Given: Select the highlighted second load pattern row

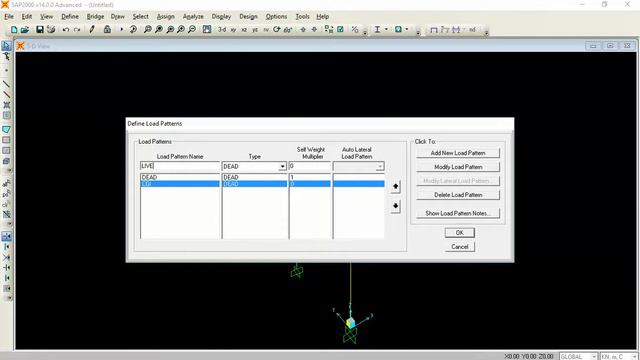Looking at the screenshot, I should pyautogui.click(x=262, y=184).
